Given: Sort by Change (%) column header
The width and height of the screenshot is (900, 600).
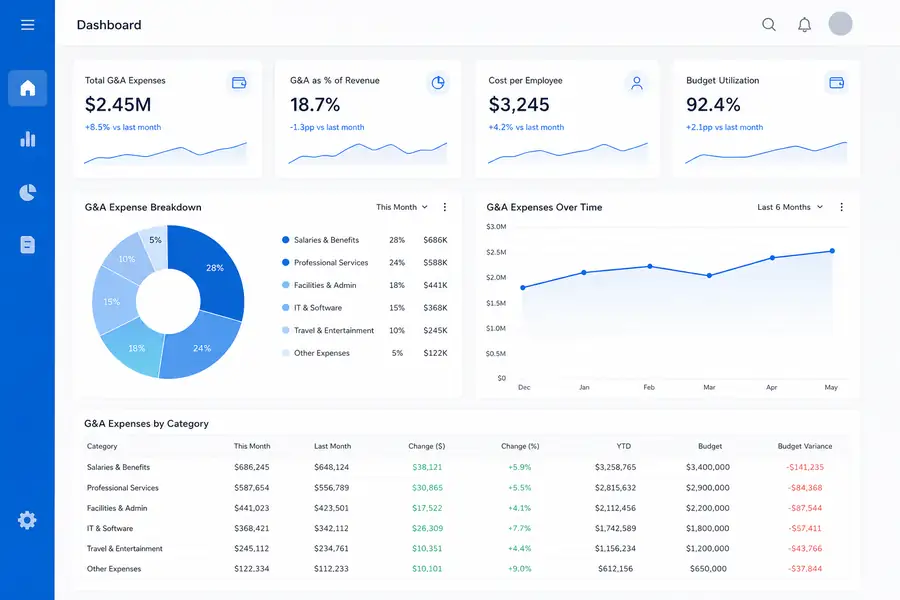Looking at the screenshot, I should pos(520,446).
